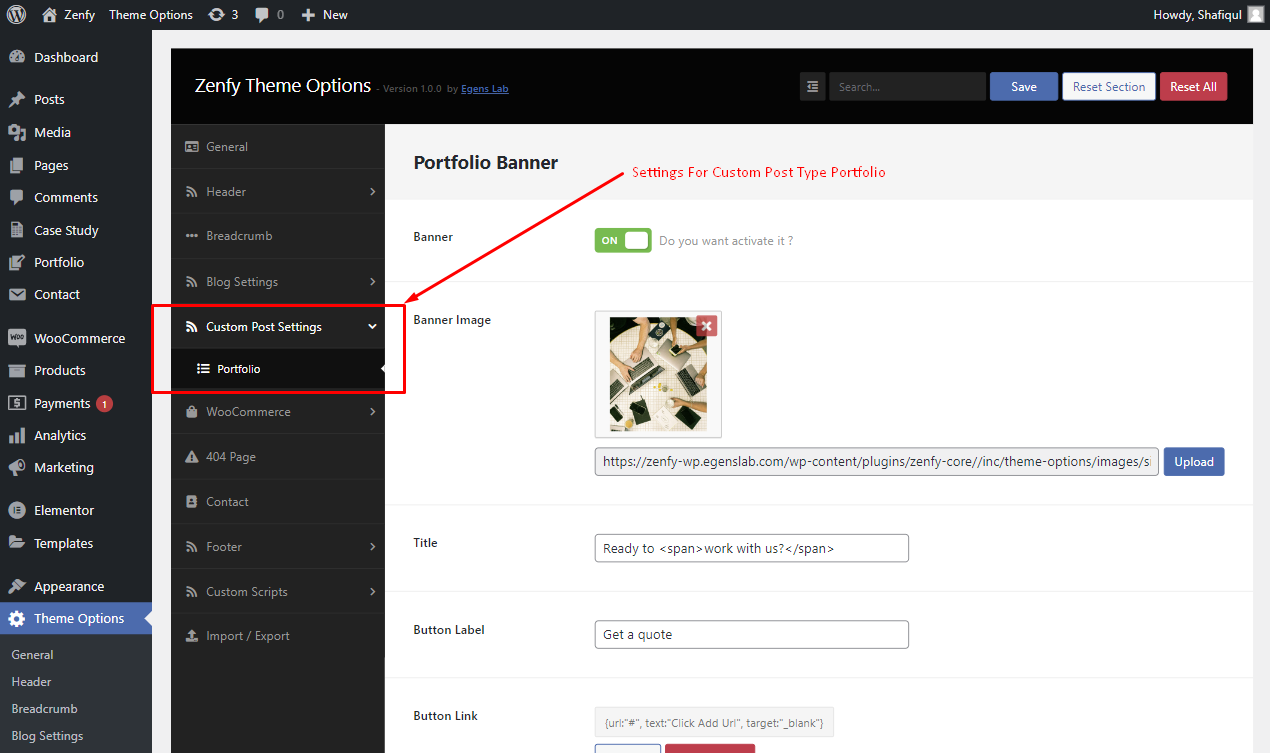This screenshot has height=753, width=1270.
Task: Click the Reset Section button
Action: click(x=1109, y=87)
